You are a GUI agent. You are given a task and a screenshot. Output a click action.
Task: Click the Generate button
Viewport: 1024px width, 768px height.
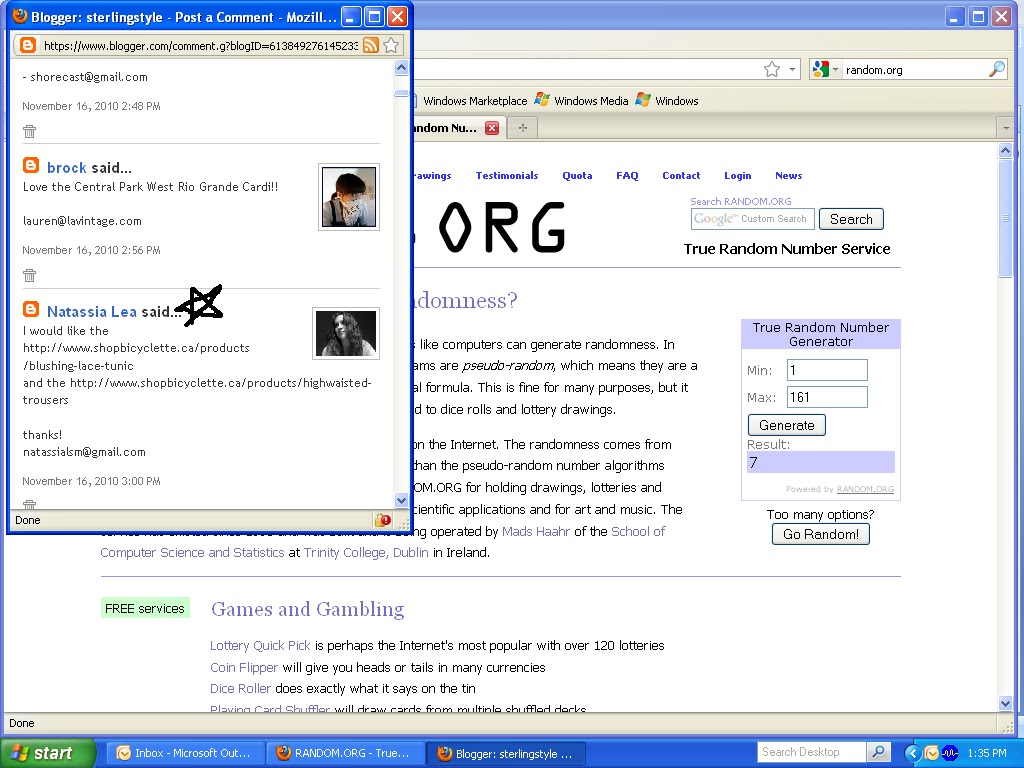786,425
